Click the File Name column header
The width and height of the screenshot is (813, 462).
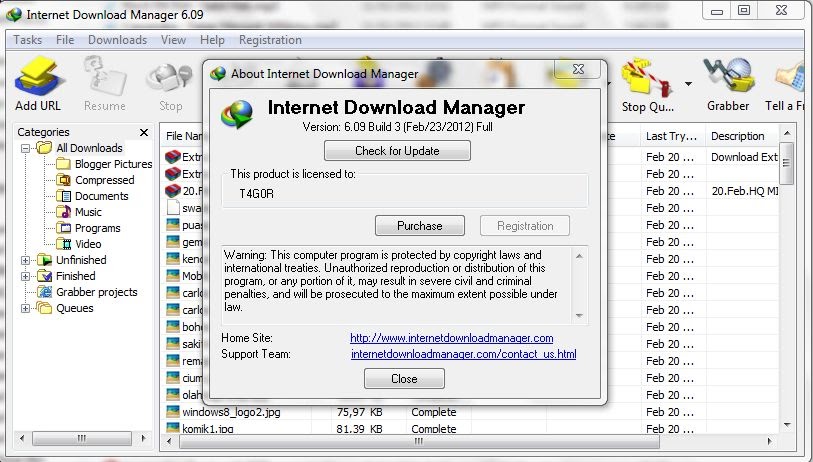pyautogui.click(x=184, y=136)
